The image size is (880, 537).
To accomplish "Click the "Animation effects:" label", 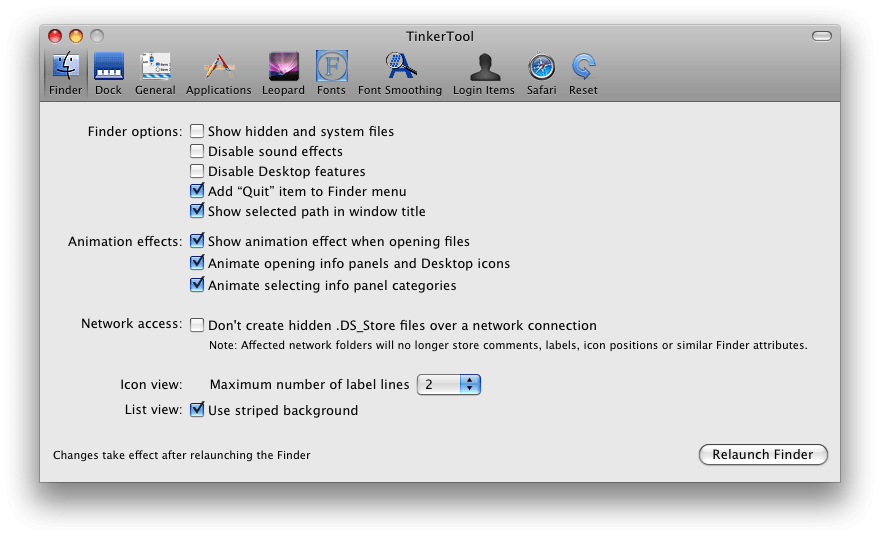I will tap(125, 241).
